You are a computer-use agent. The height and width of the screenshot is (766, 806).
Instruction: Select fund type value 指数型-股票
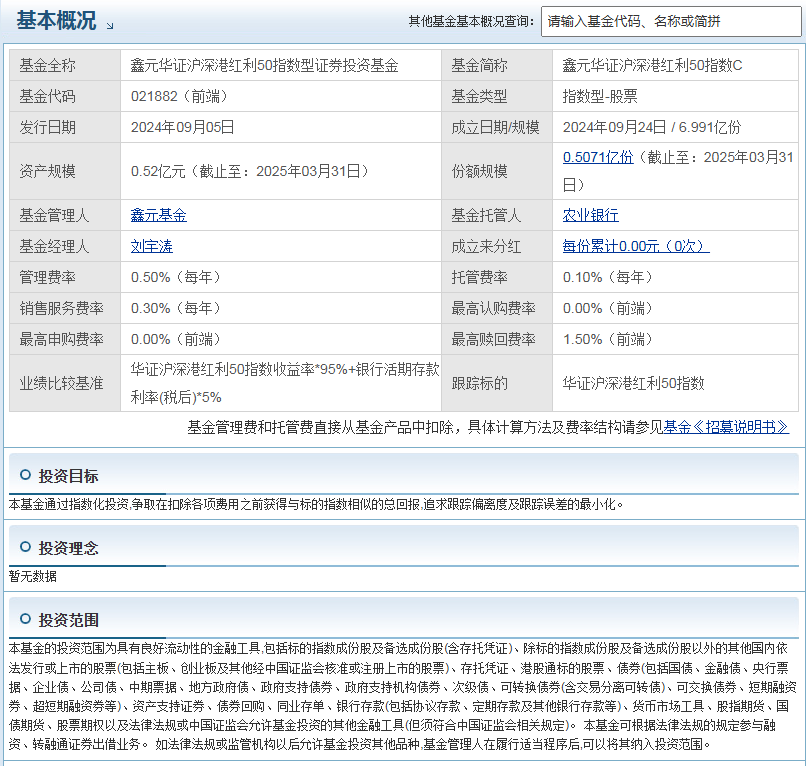click(x=600, y=96)
